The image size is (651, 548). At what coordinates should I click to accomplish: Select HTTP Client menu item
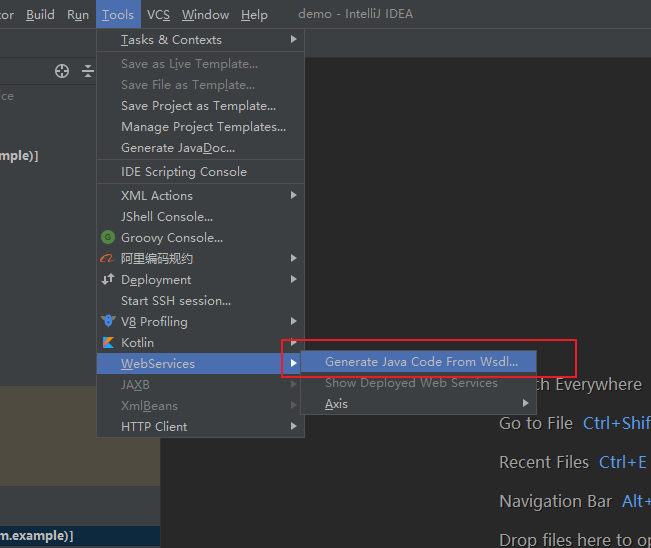201,426
